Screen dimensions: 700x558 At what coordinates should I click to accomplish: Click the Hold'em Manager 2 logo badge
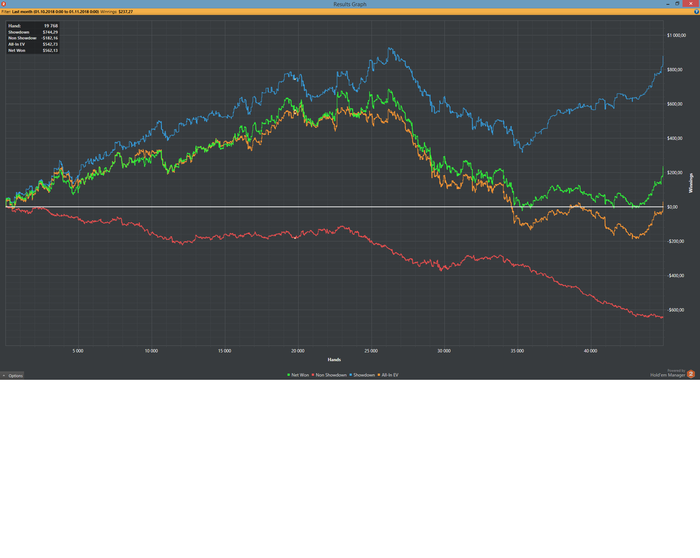(691, 374)
